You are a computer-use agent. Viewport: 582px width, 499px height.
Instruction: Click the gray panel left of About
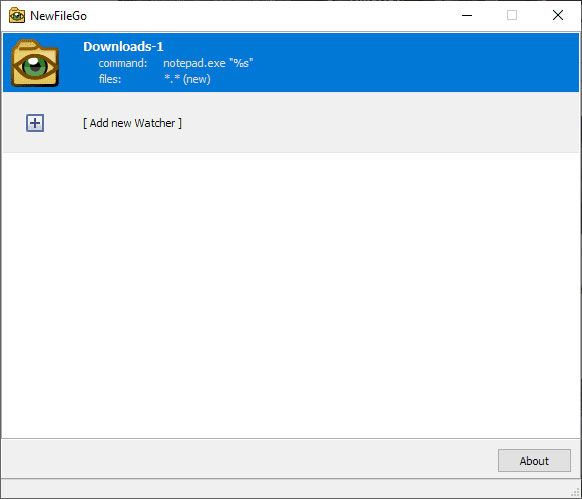click(249, 459)
